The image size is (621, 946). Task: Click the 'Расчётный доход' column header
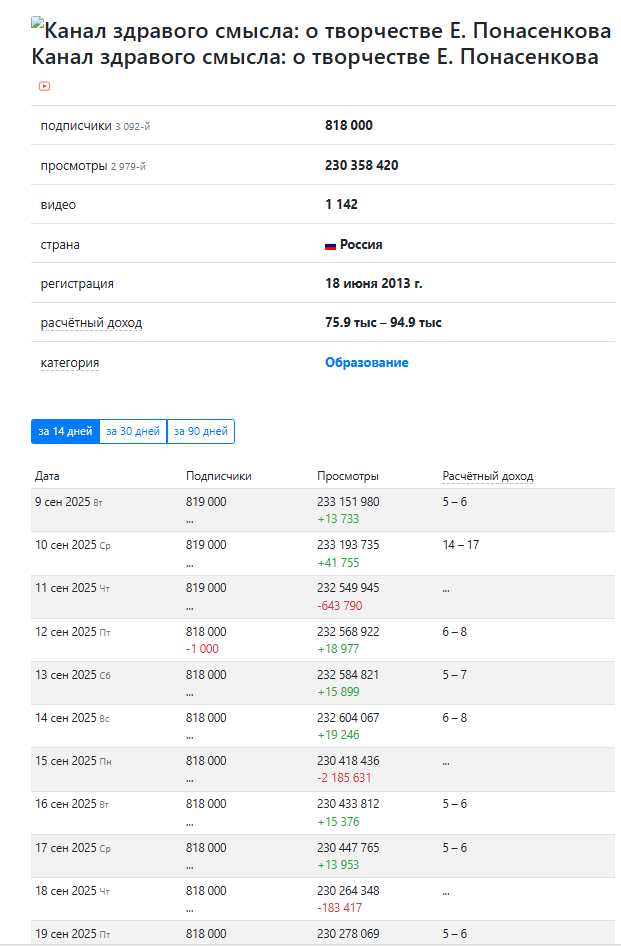coord(488,476)
